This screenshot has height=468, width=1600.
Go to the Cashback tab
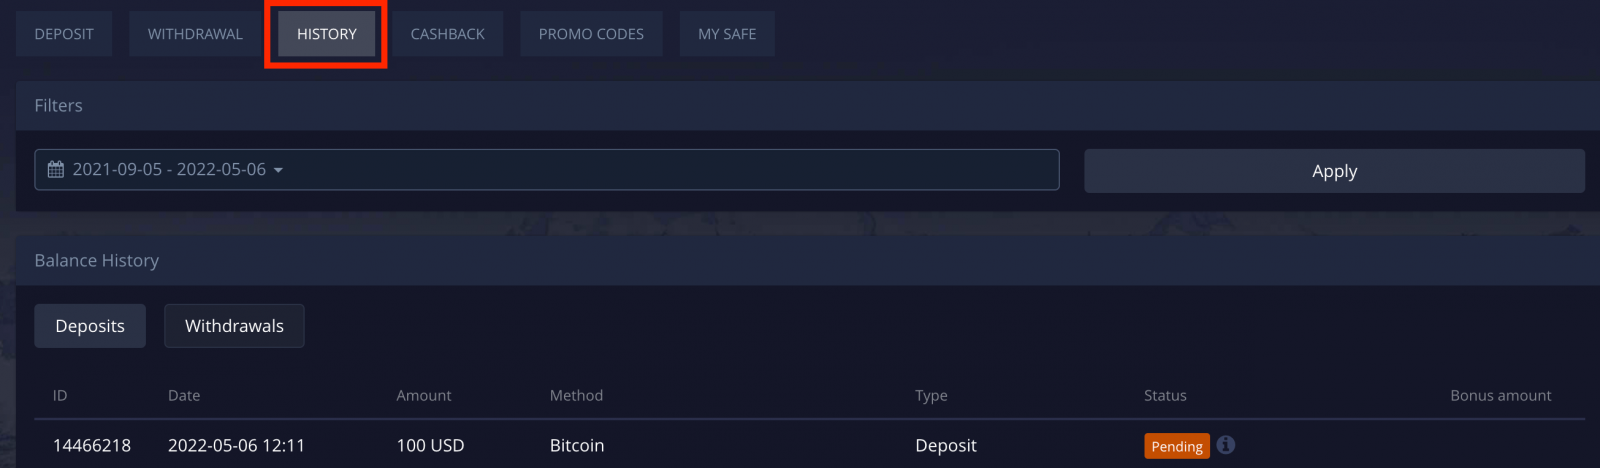pyautogui.click(x=447, y=34)
